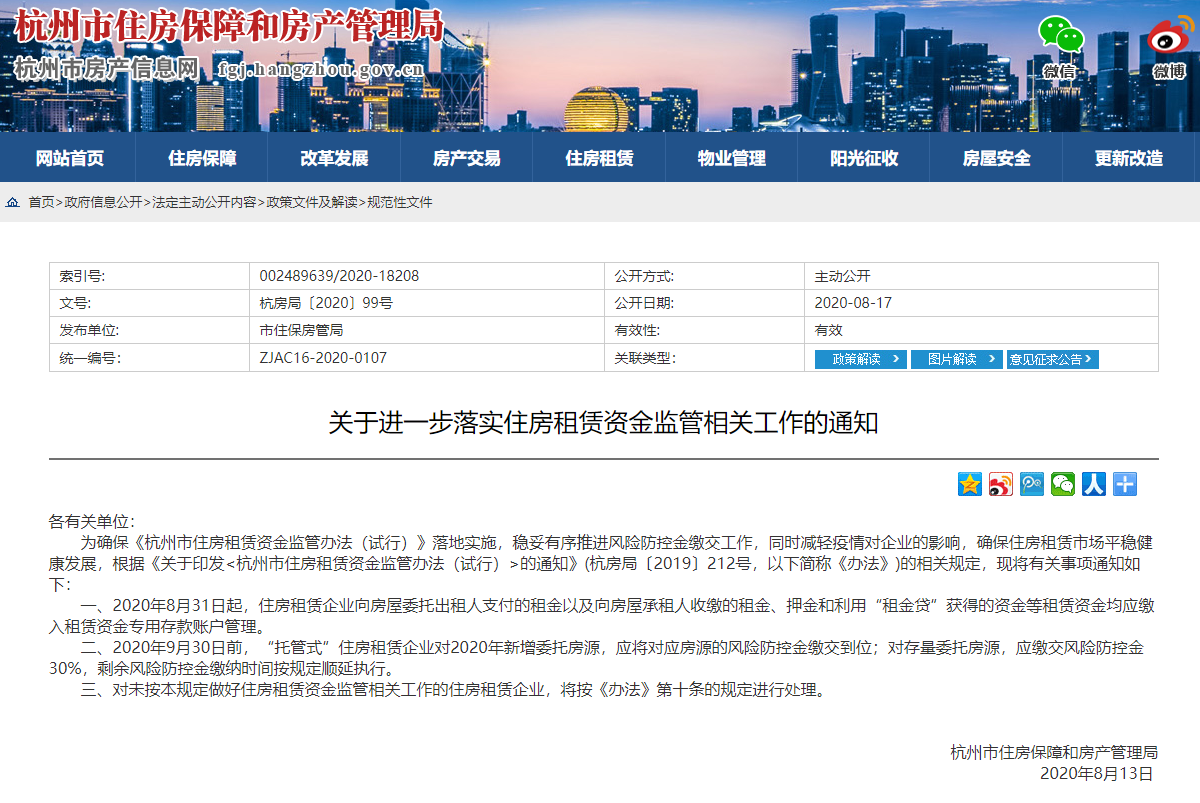
Task: Select unified code ZJAC16-2020-0107
Action: (x=323, y=358)
